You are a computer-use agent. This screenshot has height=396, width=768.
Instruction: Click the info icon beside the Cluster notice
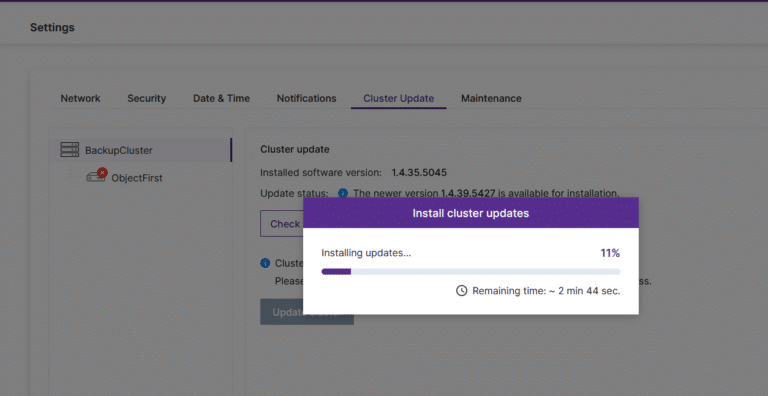click(265, 263)
